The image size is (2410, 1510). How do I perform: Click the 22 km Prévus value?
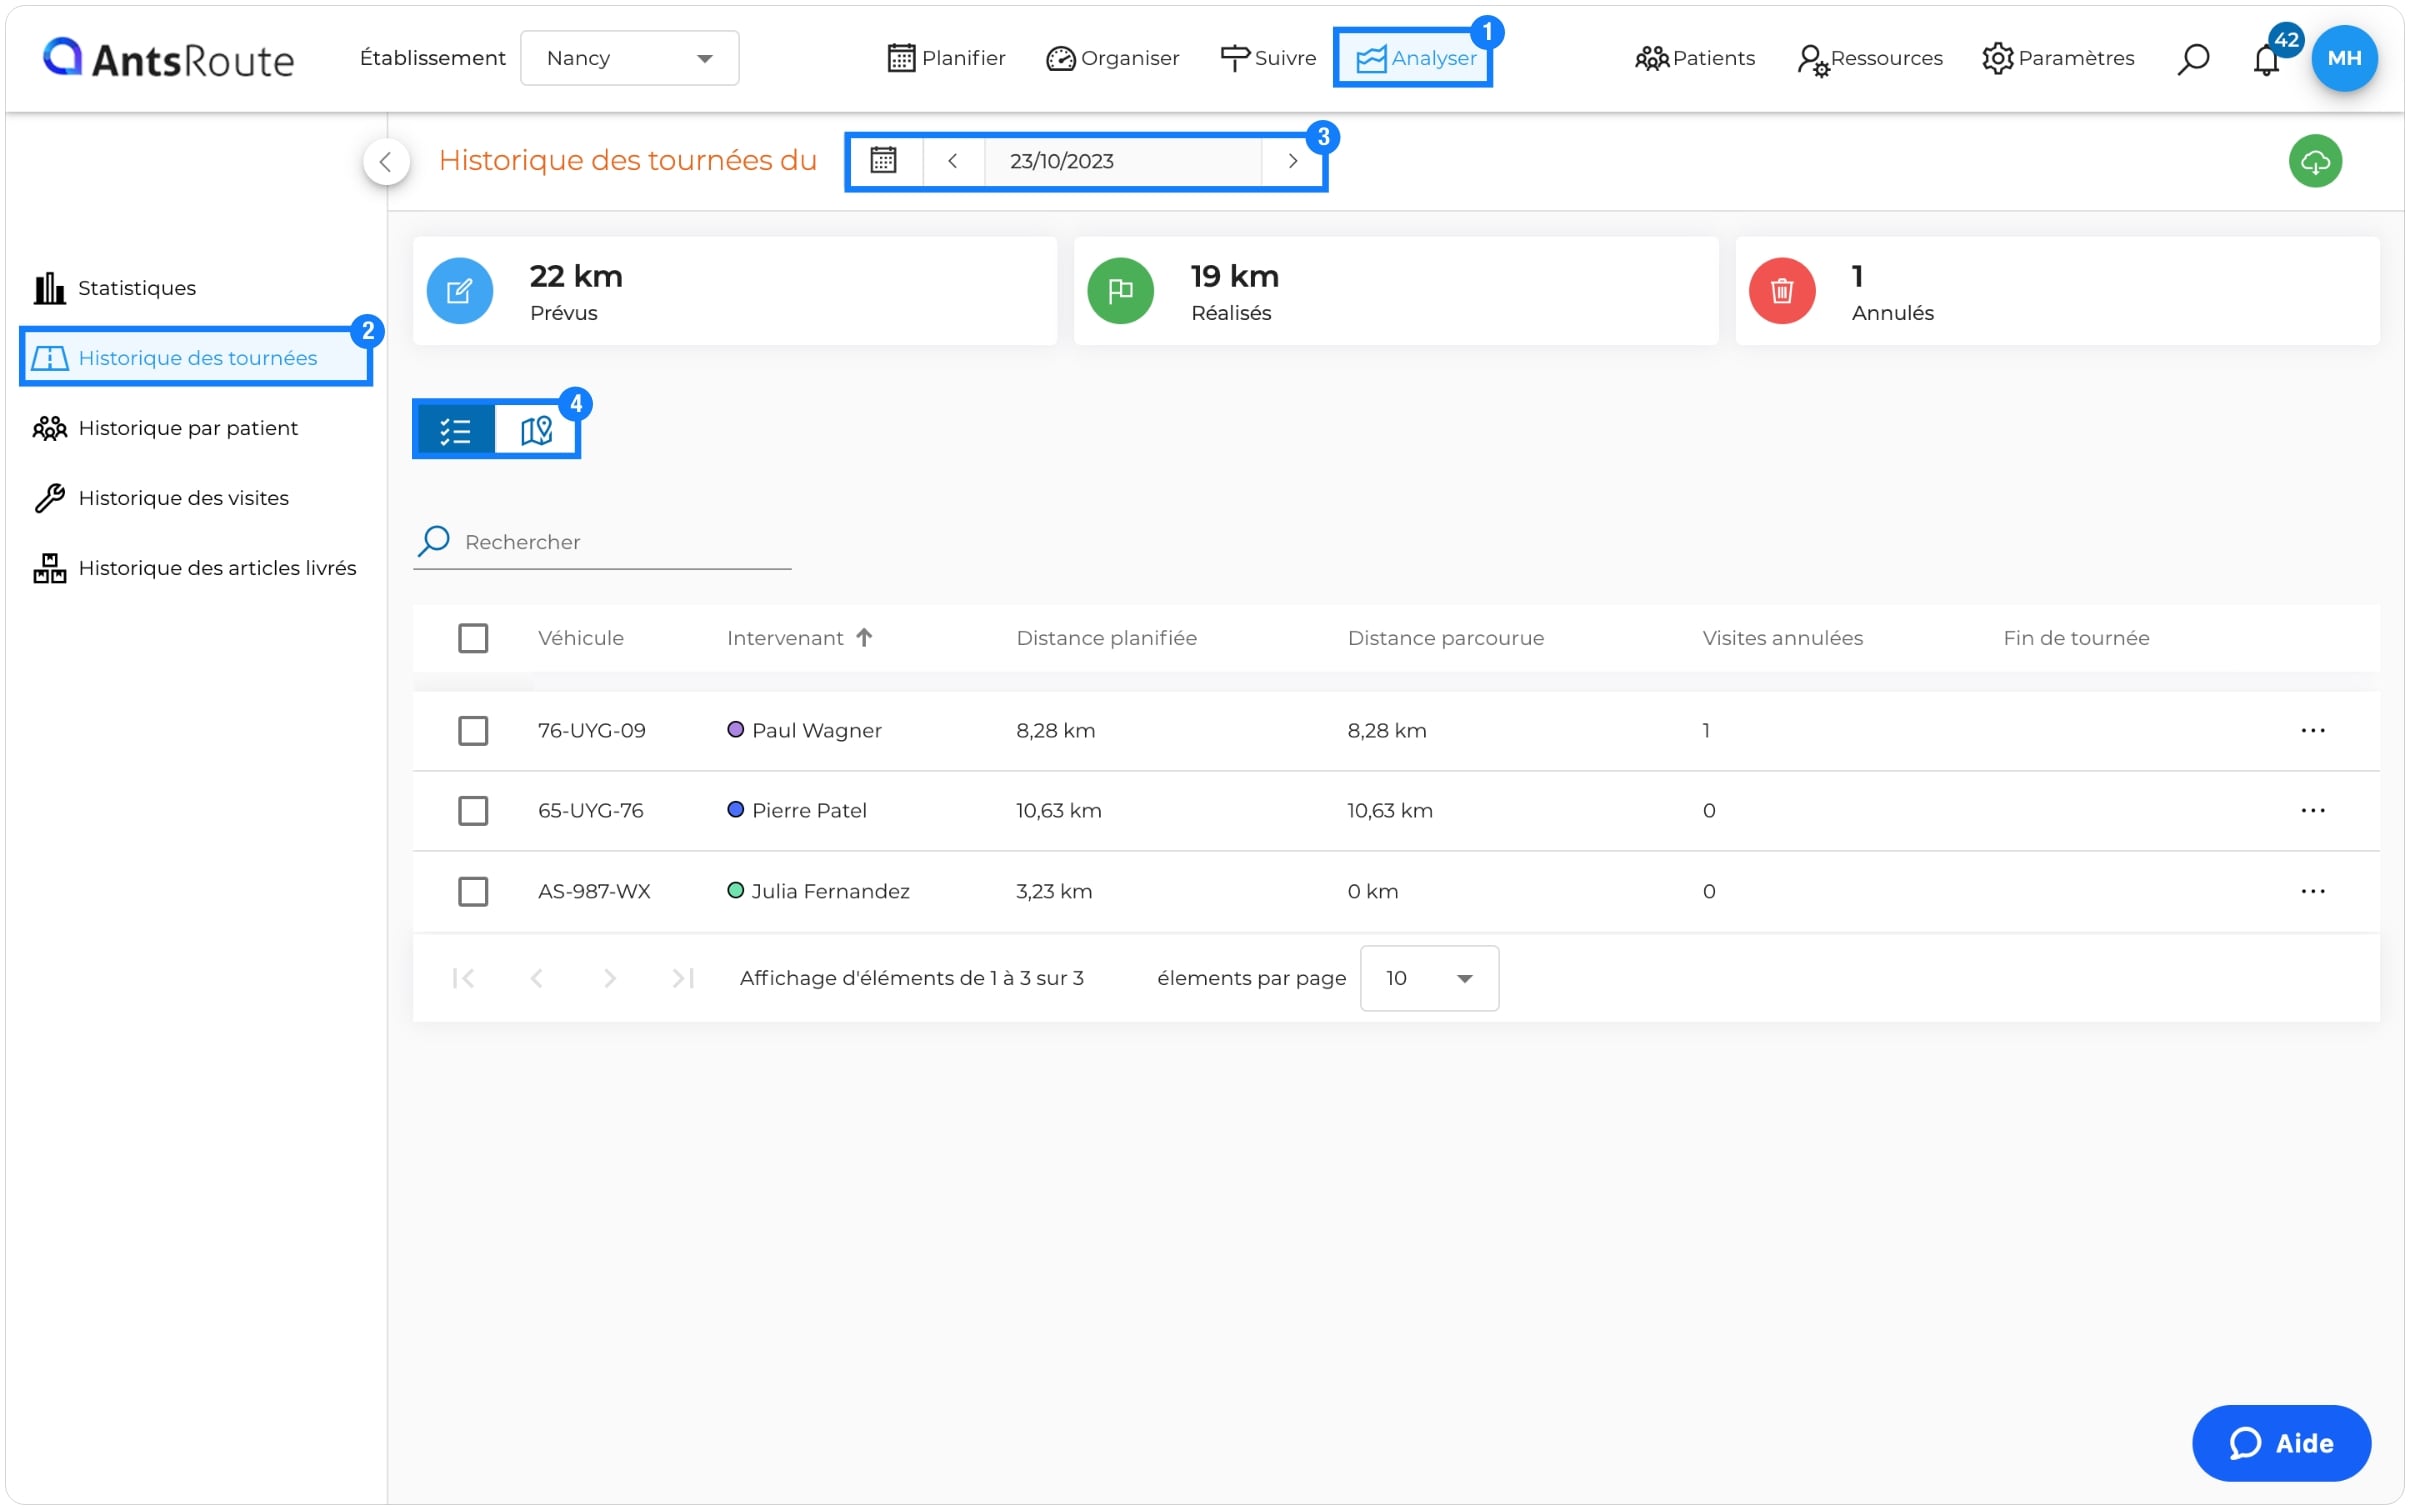click(x=576, y=276)
